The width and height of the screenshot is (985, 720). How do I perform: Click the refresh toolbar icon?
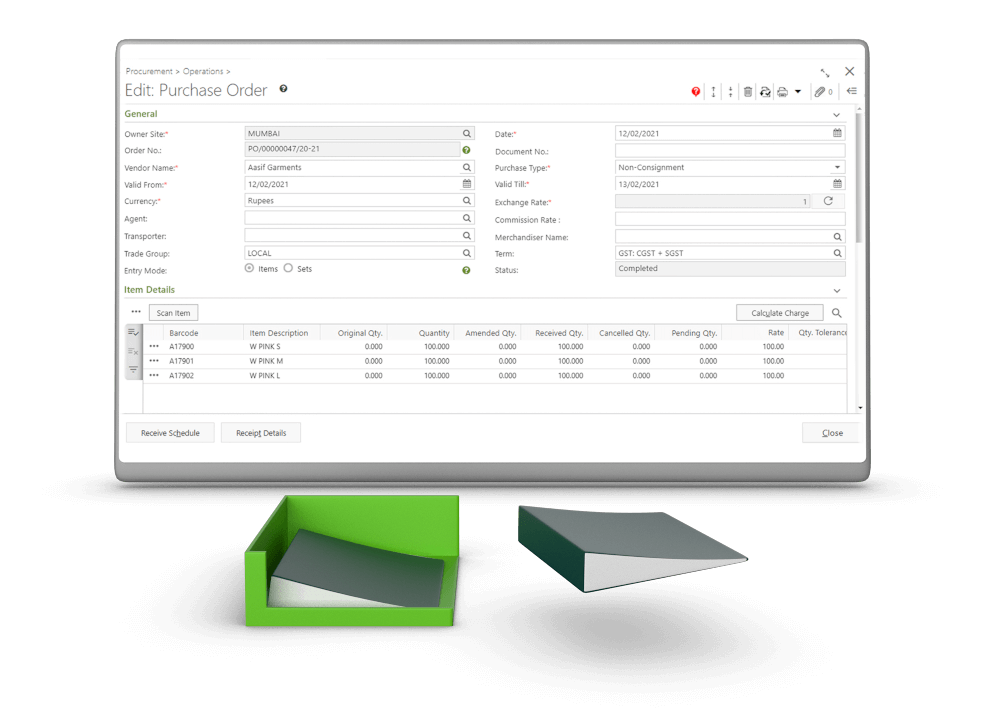click(x=765, y=91)
